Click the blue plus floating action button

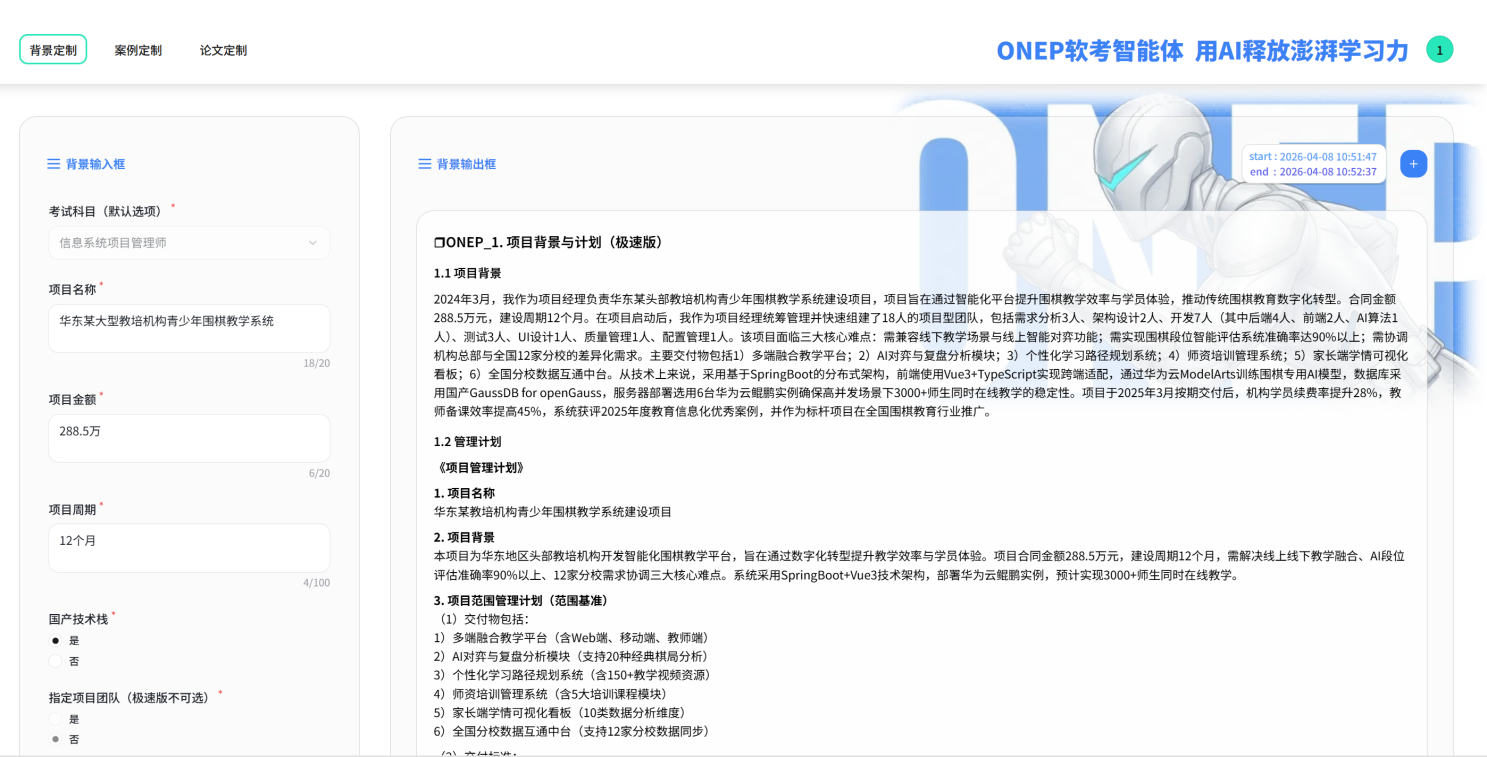1413,163
